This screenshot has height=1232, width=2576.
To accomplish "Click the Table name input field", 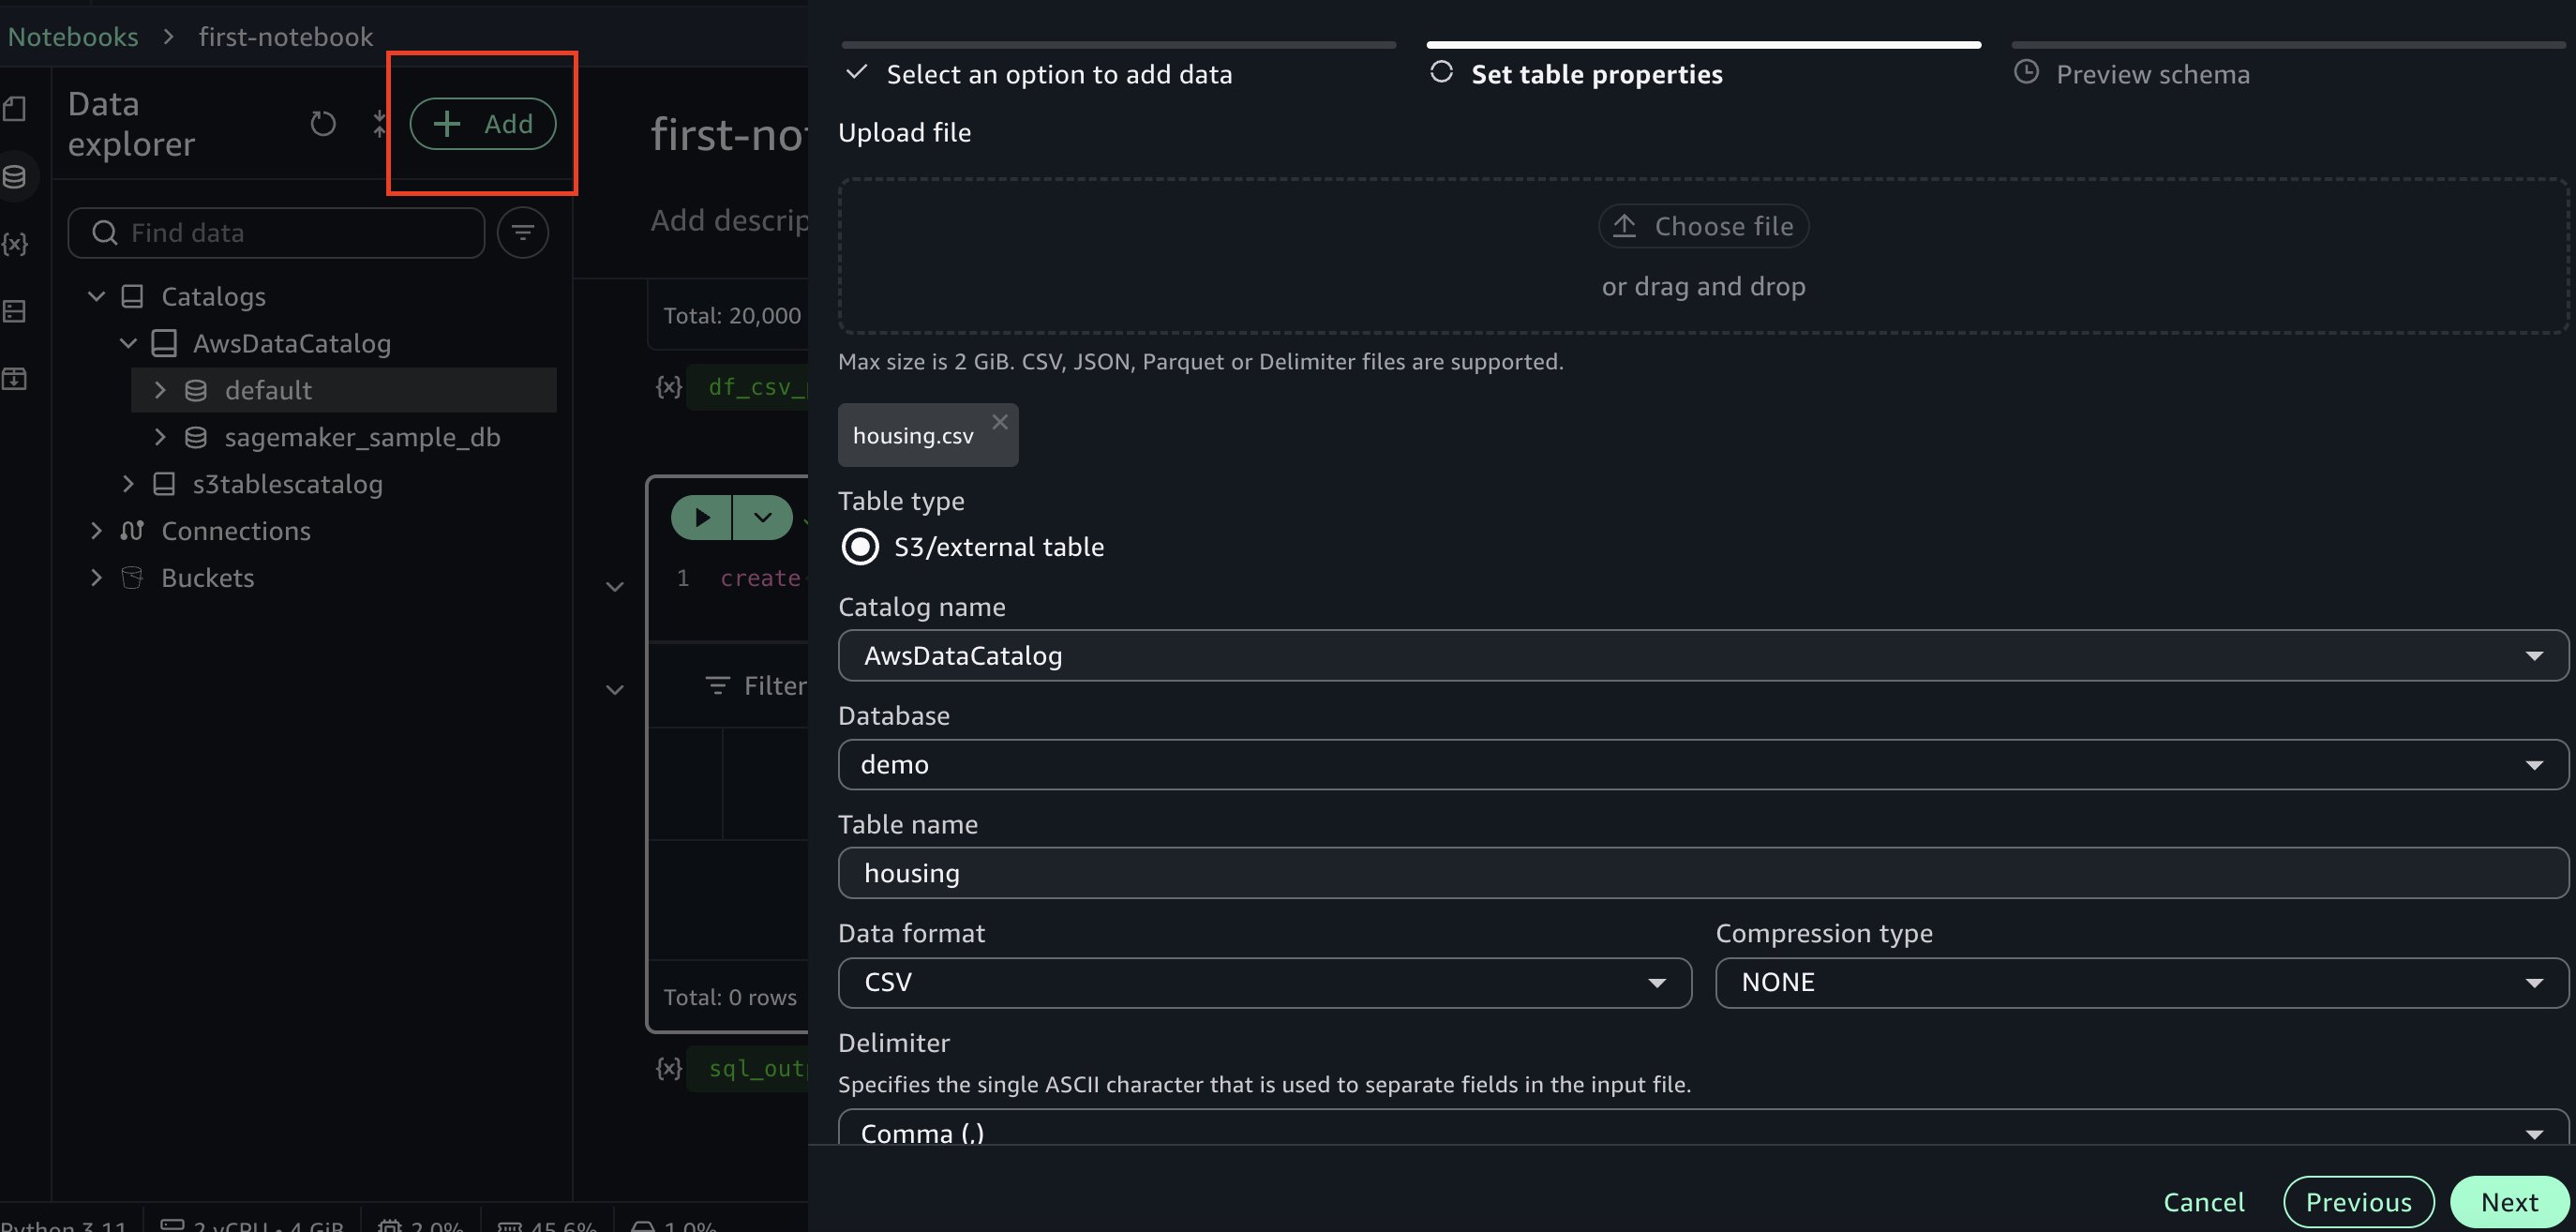I will pos(1702,873).
